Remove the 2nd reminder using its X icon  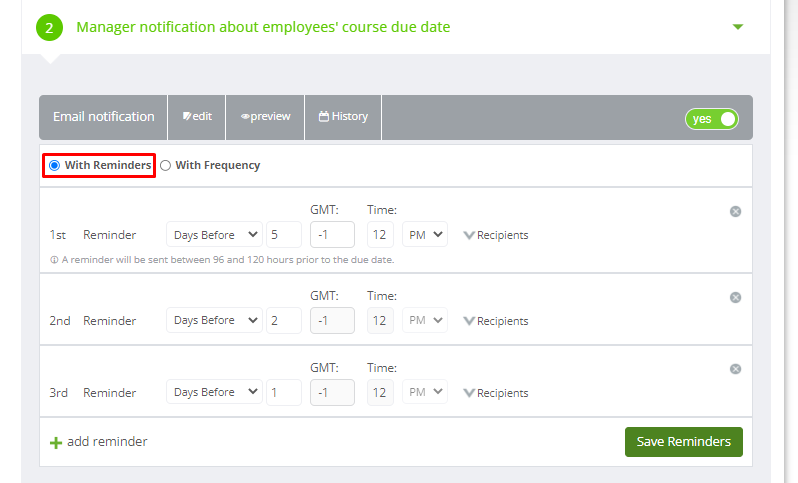[x=735, y=297]
